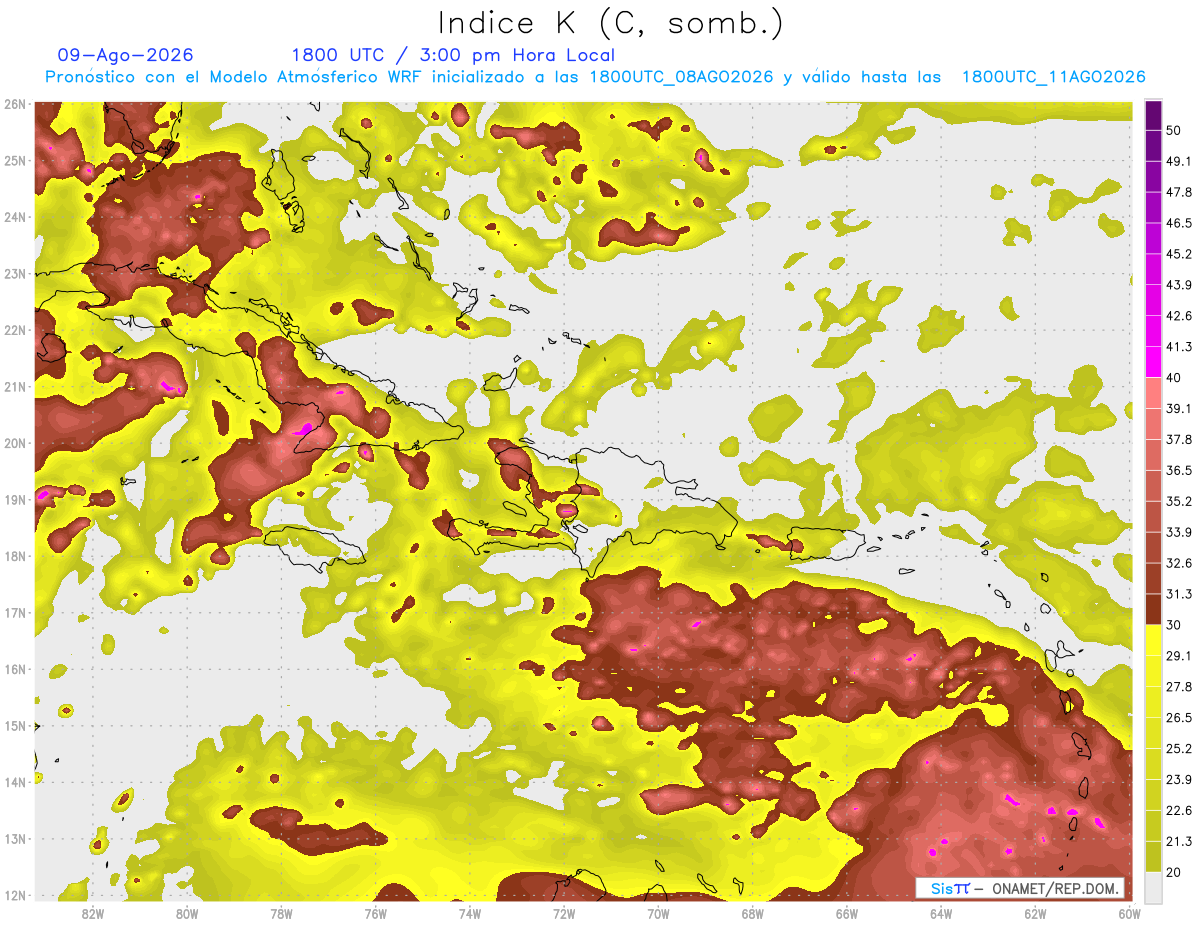Click the colorbar value 27.8
The height and width of the screenshot is (927, 1200).
tap(1179, 687)
